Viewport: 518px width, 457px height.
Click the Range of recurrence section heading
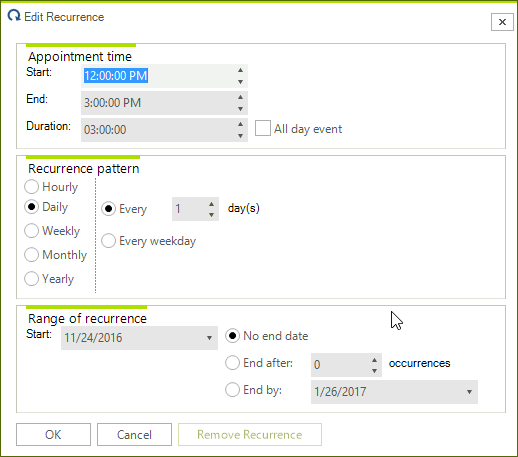(x=87, y=319)
